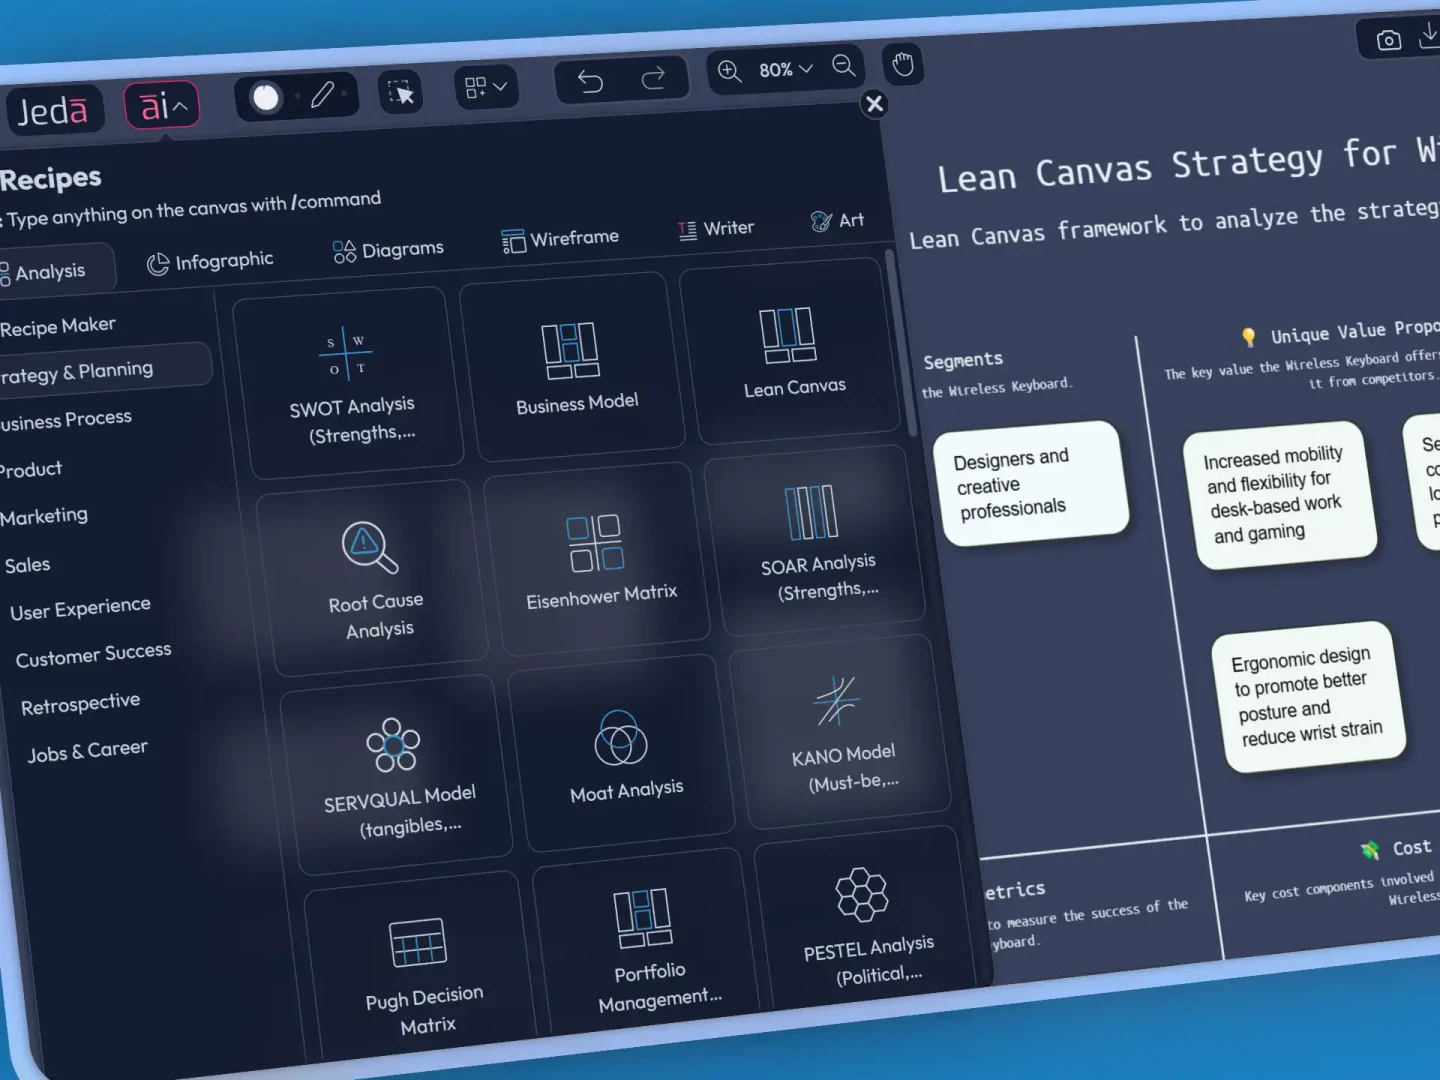Click the camera capture icon
The image size is (1440, 1080).
click(1388, 41)
